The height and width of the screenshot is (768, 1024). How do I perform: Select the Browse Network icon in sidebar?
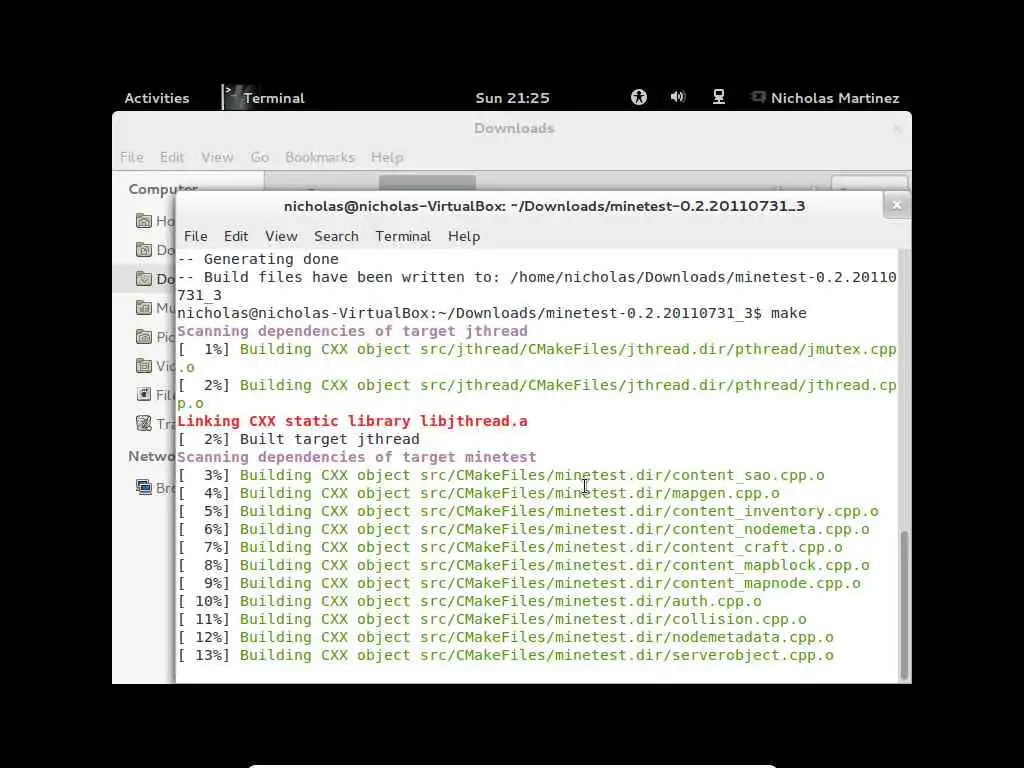[144, 487]
